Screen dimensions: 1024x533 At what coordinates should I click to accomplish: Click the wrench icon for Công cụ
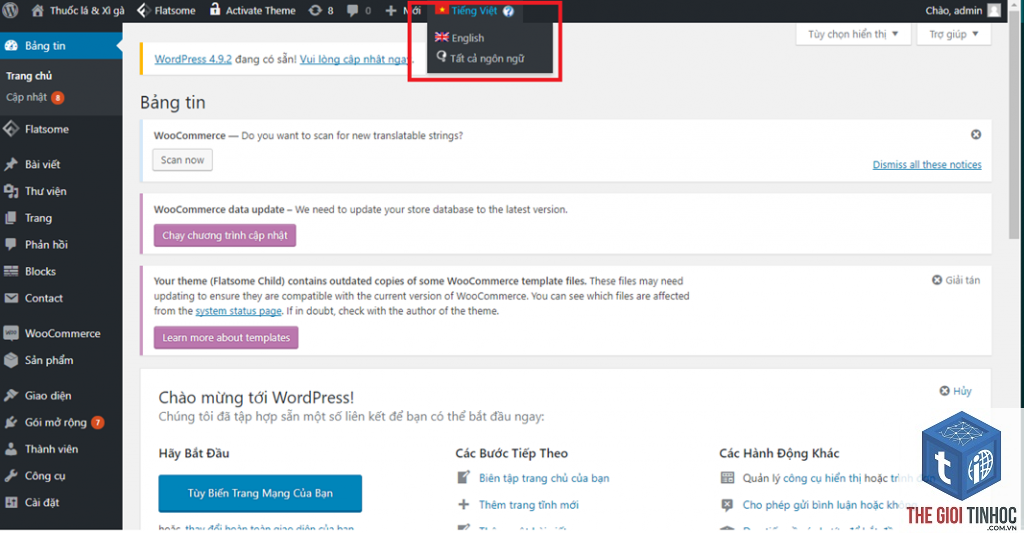click(11, 476)
